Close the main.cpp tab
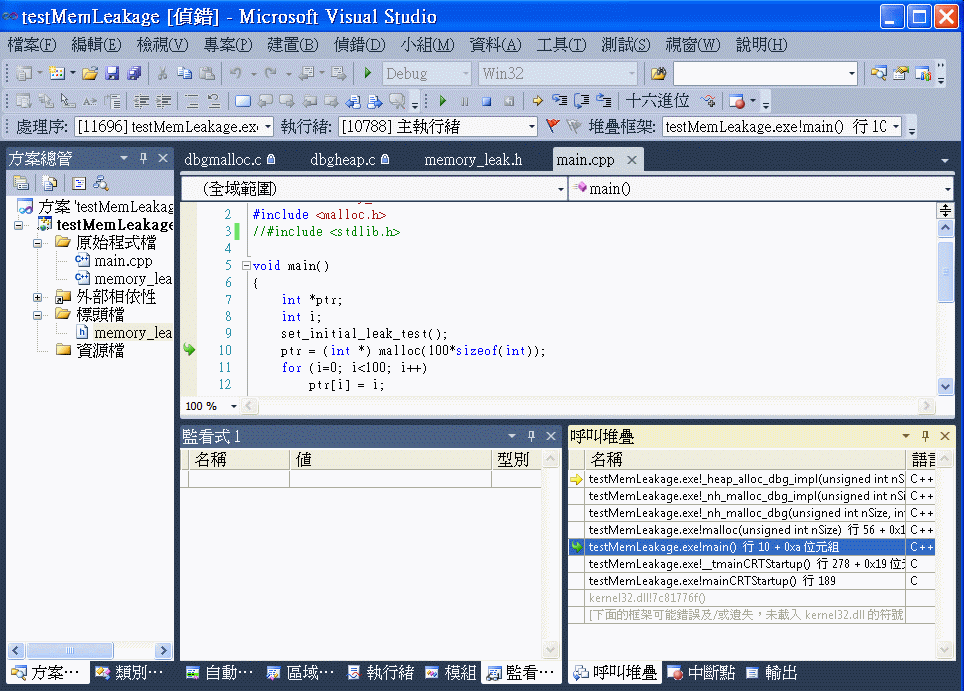Screen dimensions: 964x691 [631, 160]
